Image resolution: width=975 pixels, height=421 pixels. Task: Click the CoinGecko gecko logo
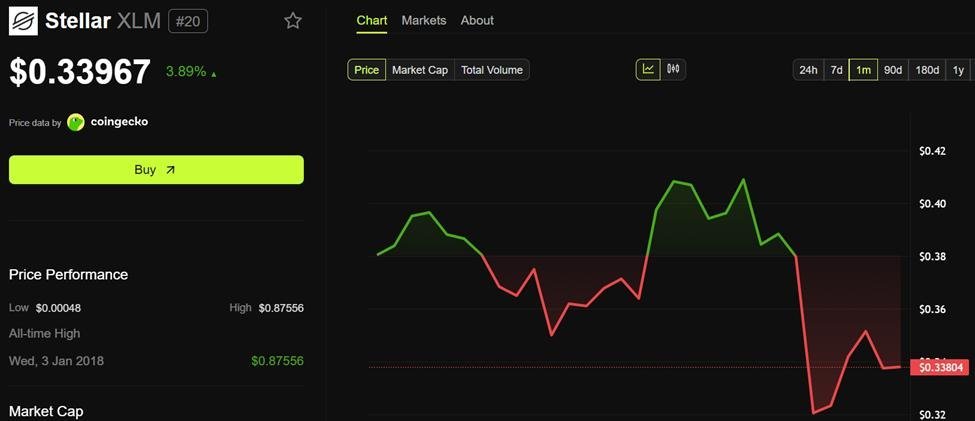click(76, 122)
